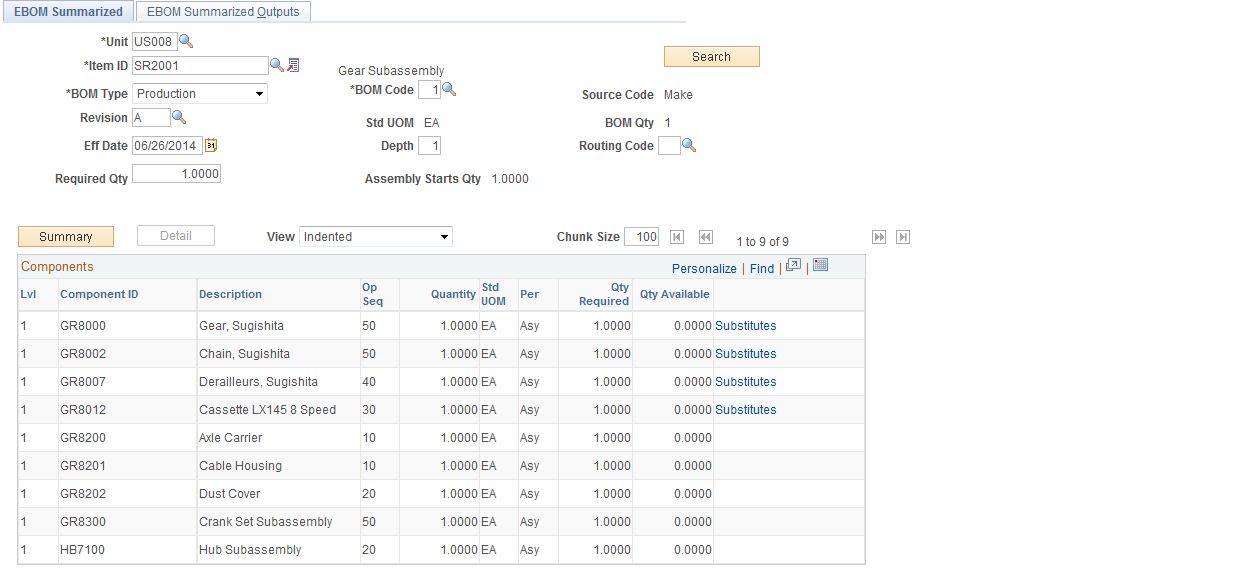Open Substitutes for GR8002 Chain
The width and height of the screenshot is (1257, 573).
coord(746,354)
